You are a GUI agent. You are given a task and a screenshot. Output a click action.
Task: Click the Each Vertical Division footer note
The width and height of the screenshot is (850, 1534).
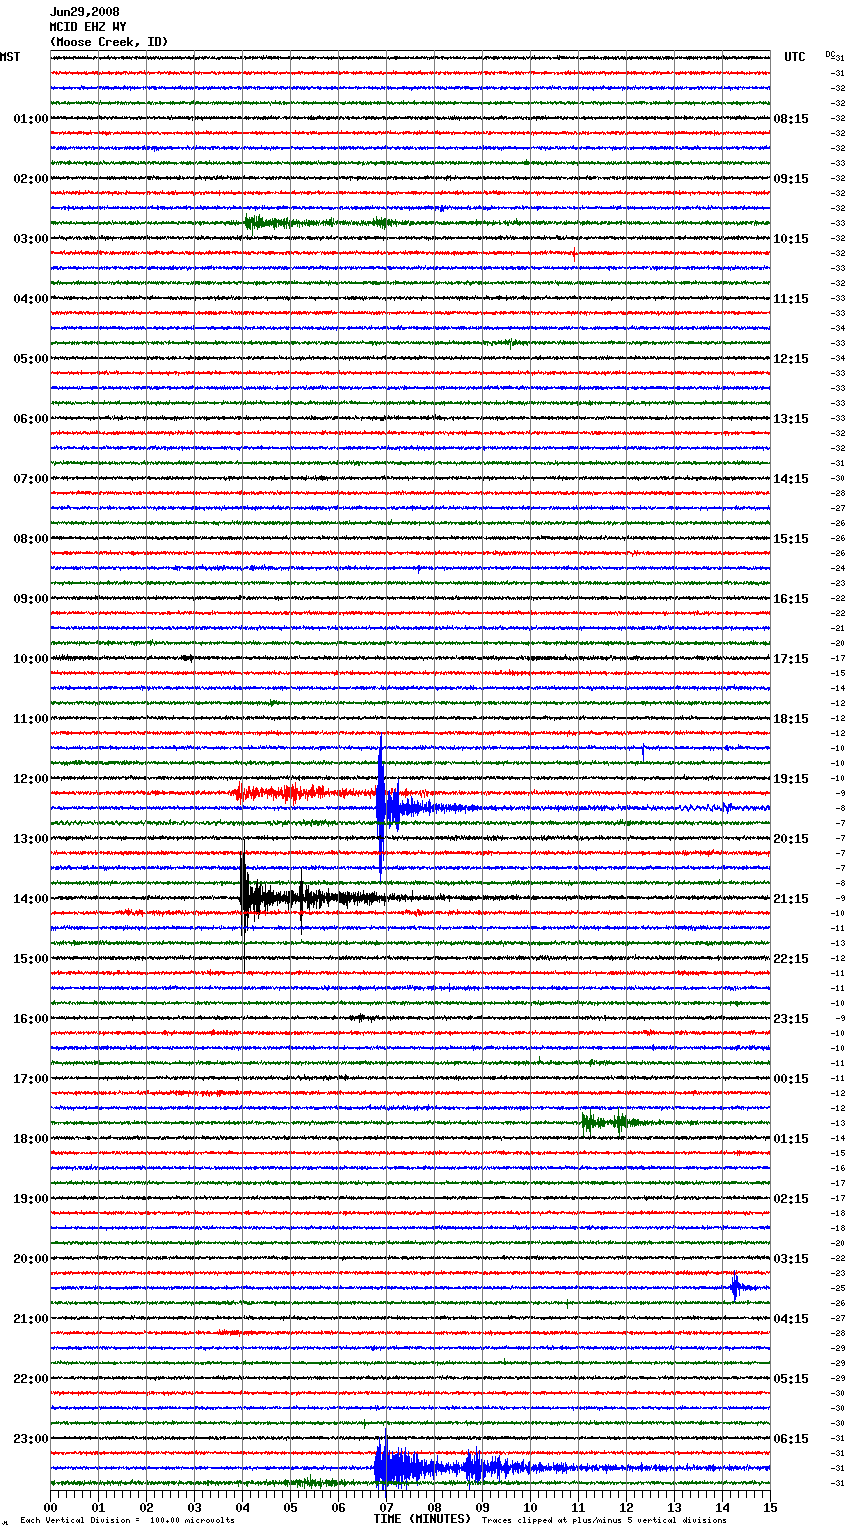pyautogui.click(x=127, y=1520)
